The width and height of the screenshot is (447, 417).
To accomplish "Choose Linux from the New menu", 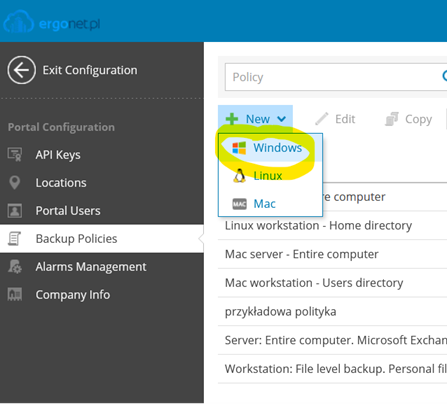I will 270,176.
